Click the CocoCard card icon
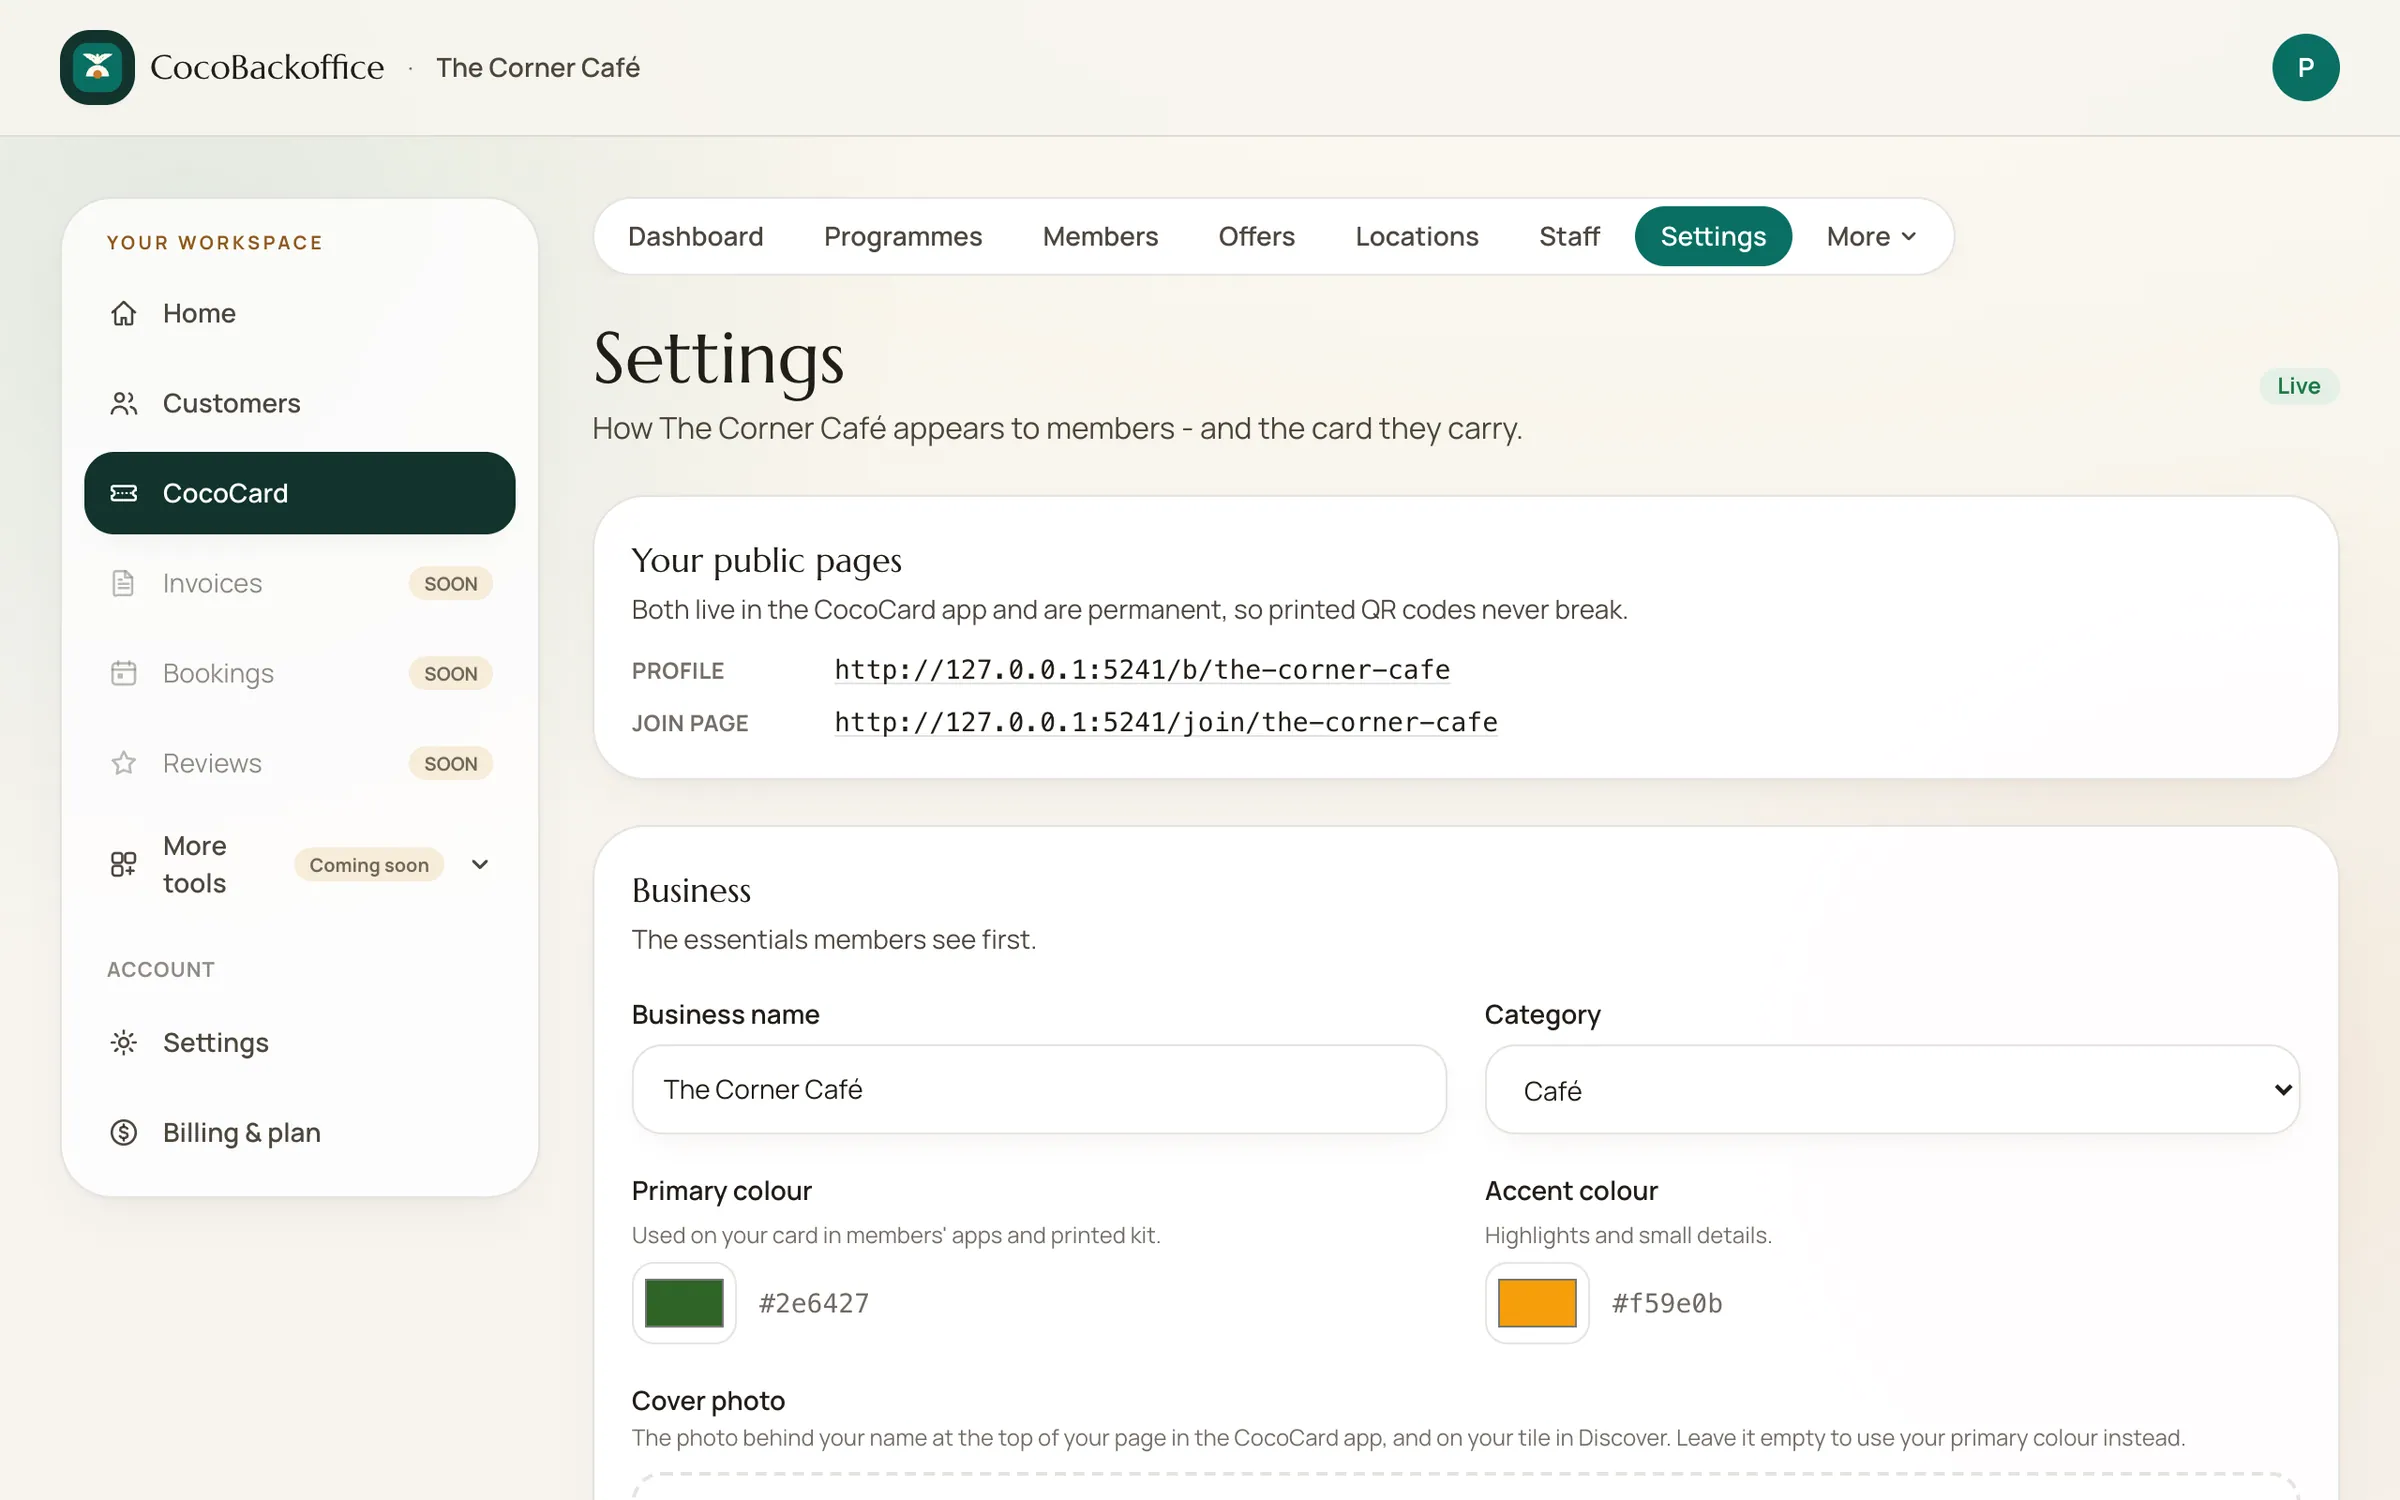Screen dimensions: 2400x1500 coord(123,493)
